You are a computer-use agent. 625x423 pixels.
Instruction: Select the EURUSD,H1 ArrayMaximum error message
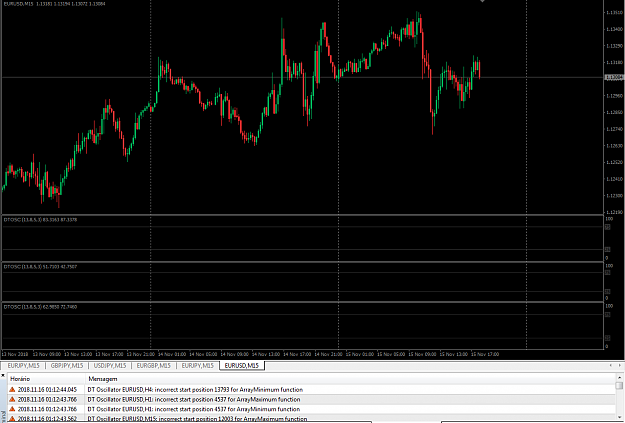194,399
